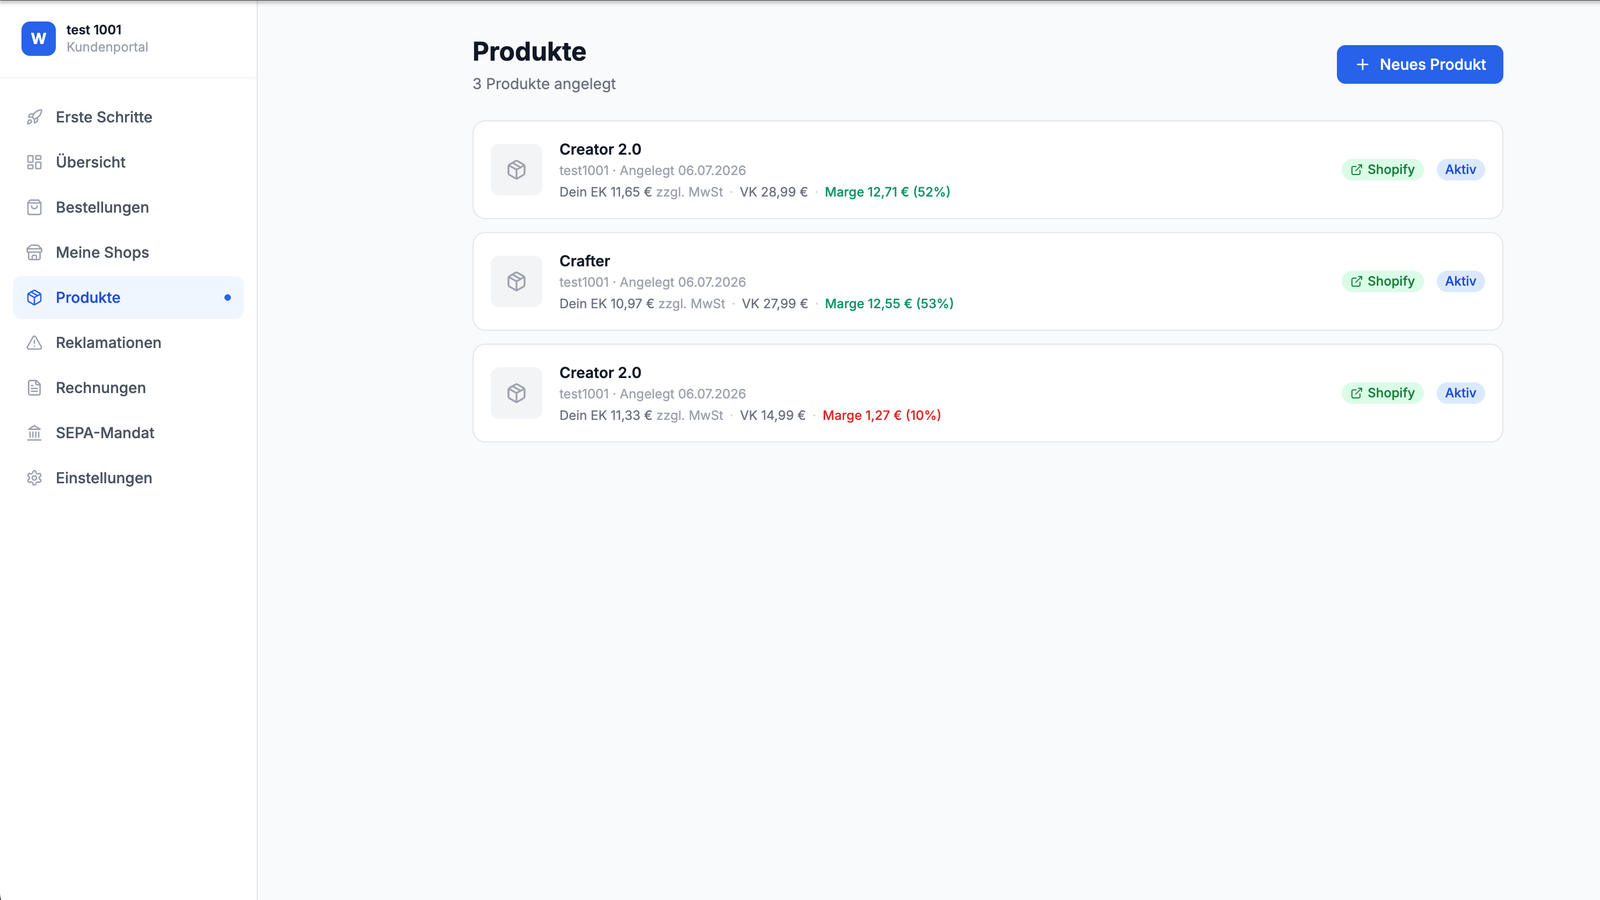Open the Shopify link on the Crafter row
Image resolution: width=1600 pixels, height=900 pixels.
point(1382,281)
